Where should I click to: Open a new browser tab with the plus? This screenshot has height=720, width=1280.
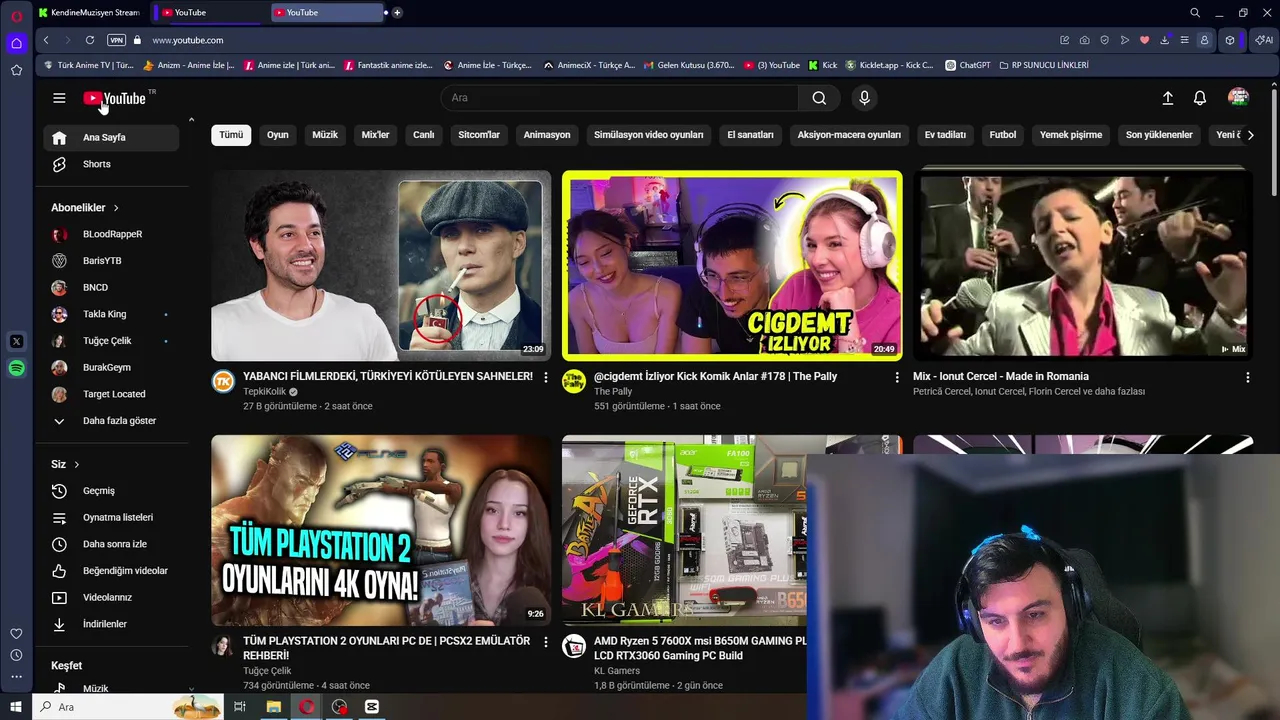[397, 13]
